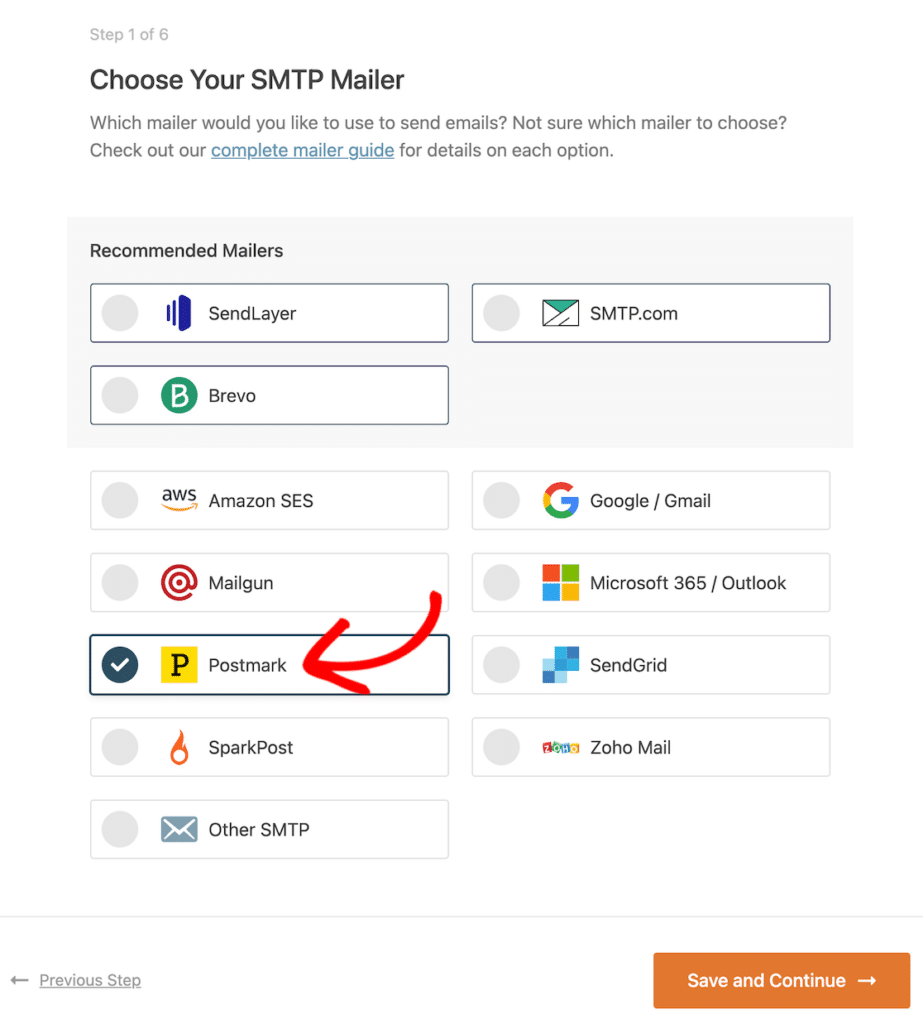Viewport: 923px width, 1024px height.
Task: Click the yellow Postmark P logo
Action: coord(179,665)
